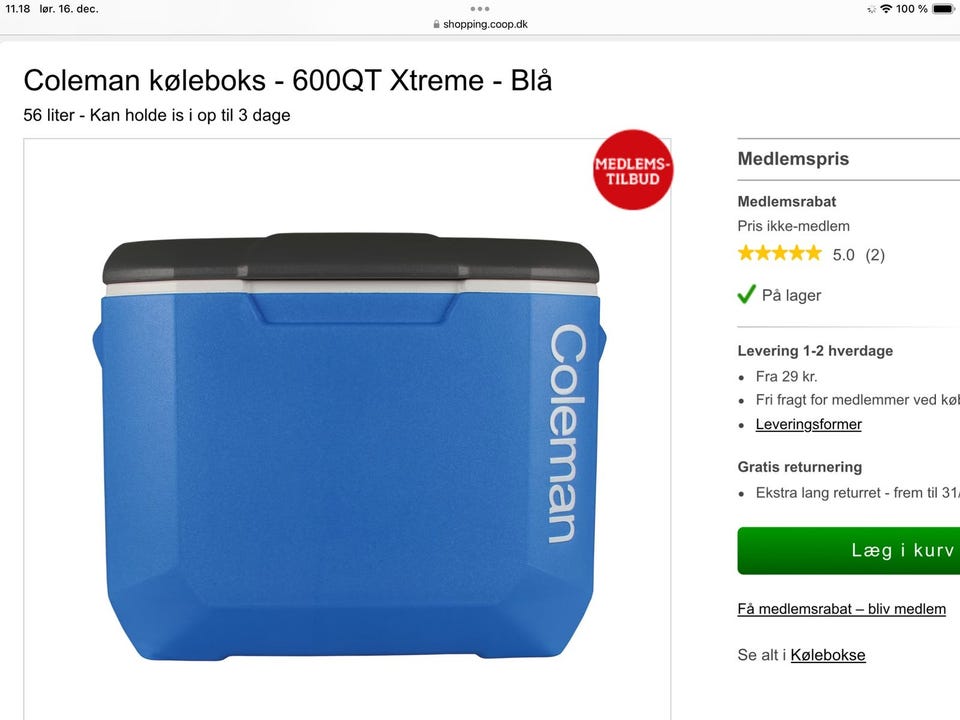Click the red Medlemstilbud badge
The width and height of the screenshot is (960, 720).
pyautogui.click(x=632, y=170)
